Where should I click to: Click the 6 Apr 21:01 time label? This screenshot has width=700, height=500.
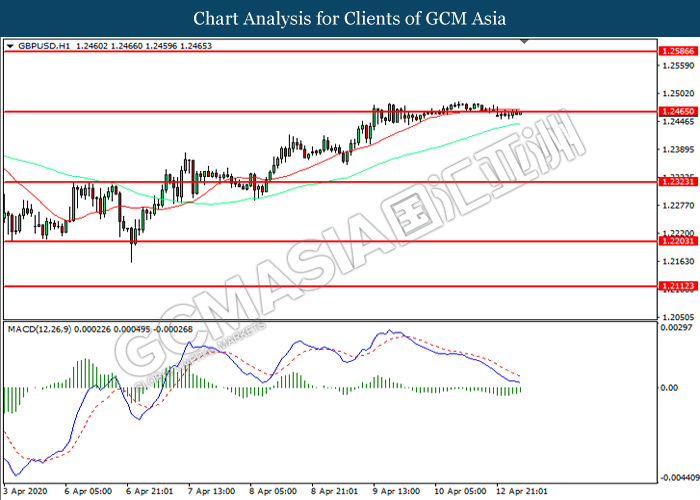point(149,492)
